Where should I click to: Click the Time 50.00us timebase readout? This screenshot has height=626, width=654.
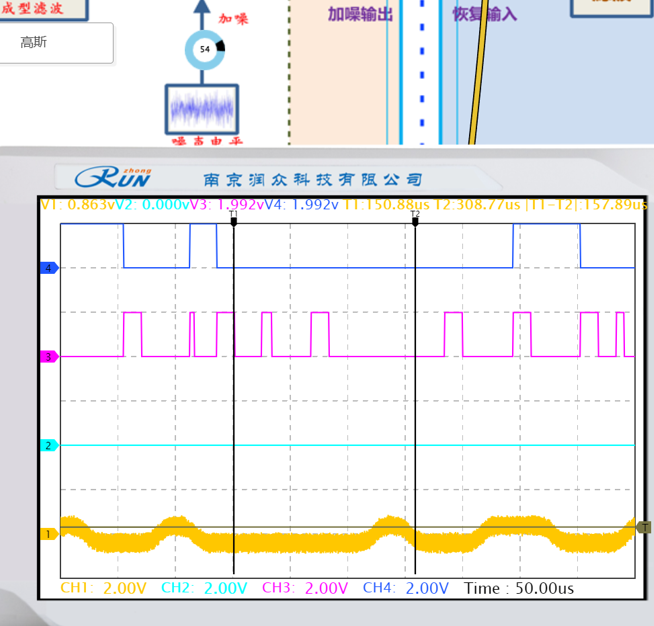point(520,588)
